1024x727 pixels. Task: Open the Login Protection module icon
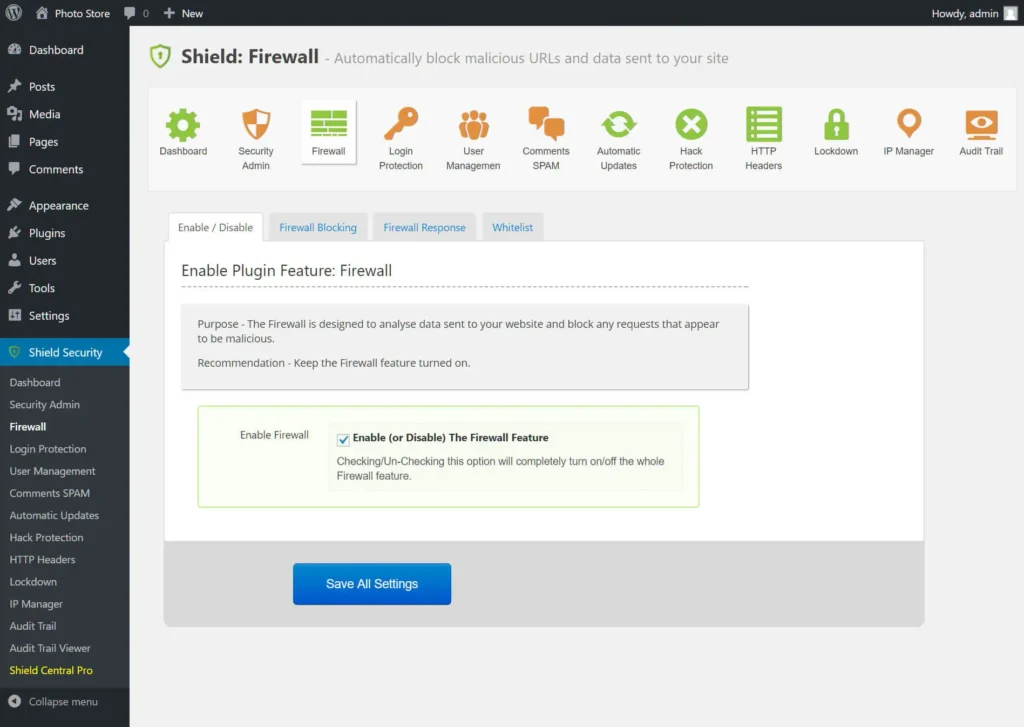400,125
